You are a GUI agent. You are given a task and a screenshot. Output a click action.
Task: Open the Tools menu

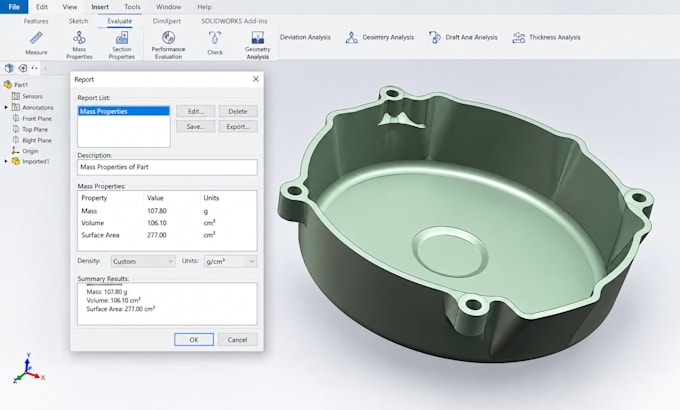[x=132, y=7]
